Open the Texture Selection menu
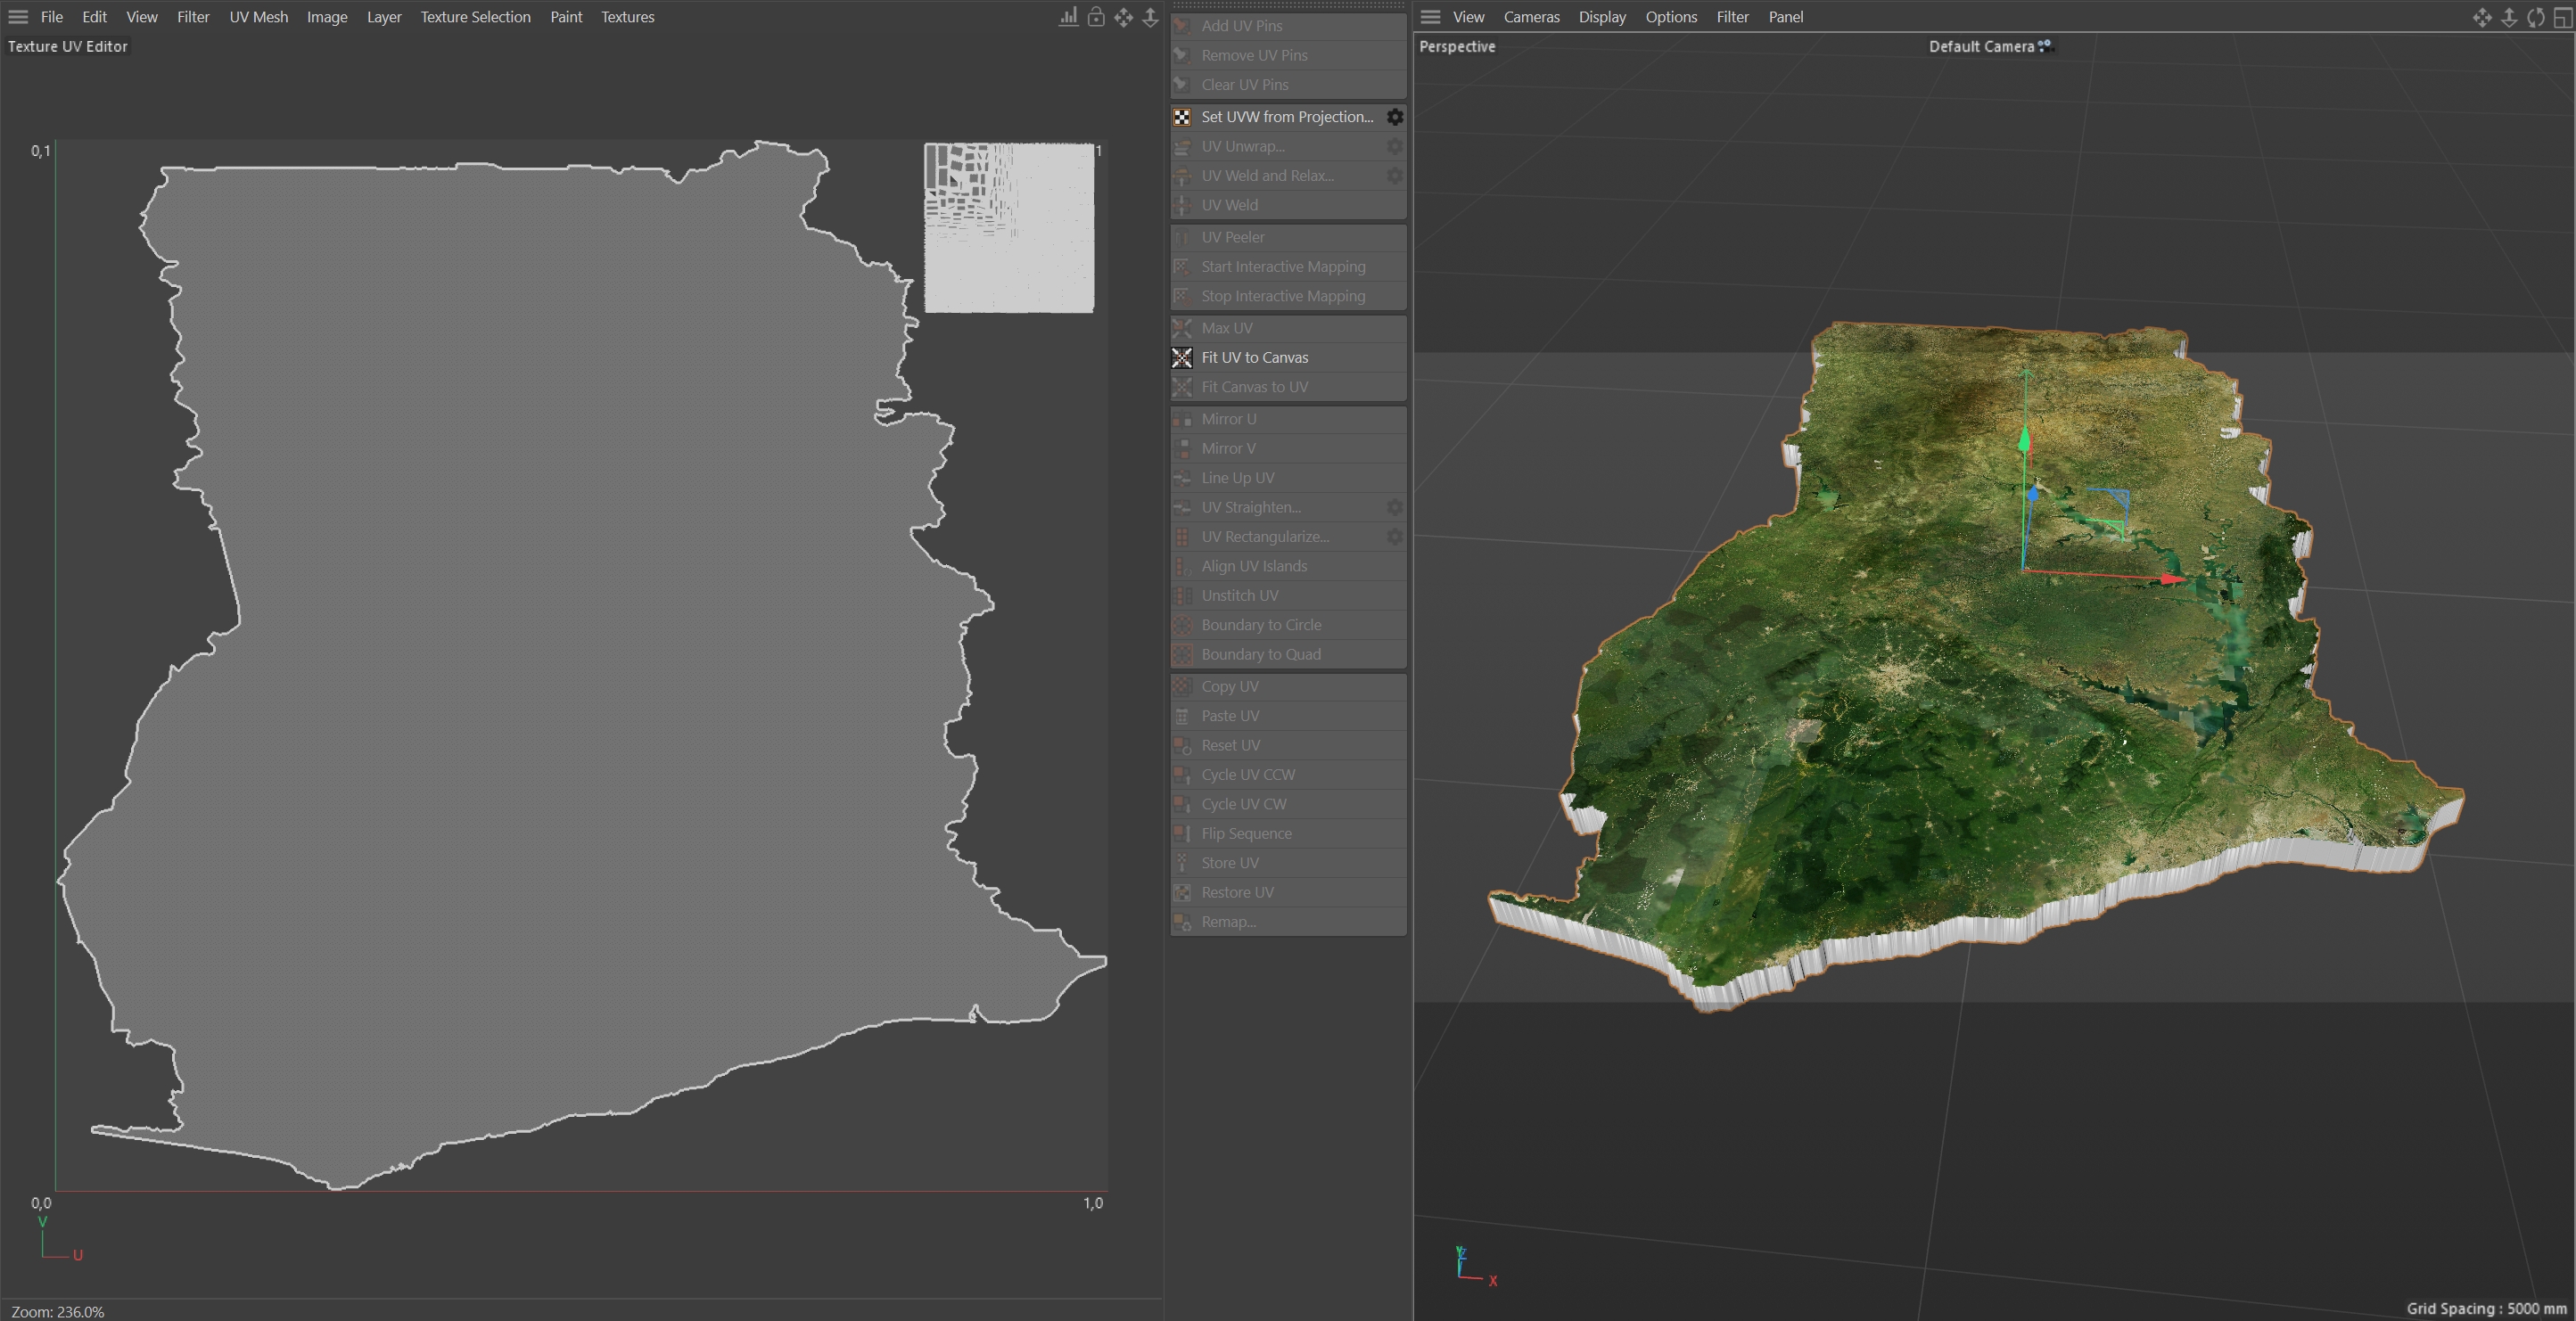 (475, 17)
